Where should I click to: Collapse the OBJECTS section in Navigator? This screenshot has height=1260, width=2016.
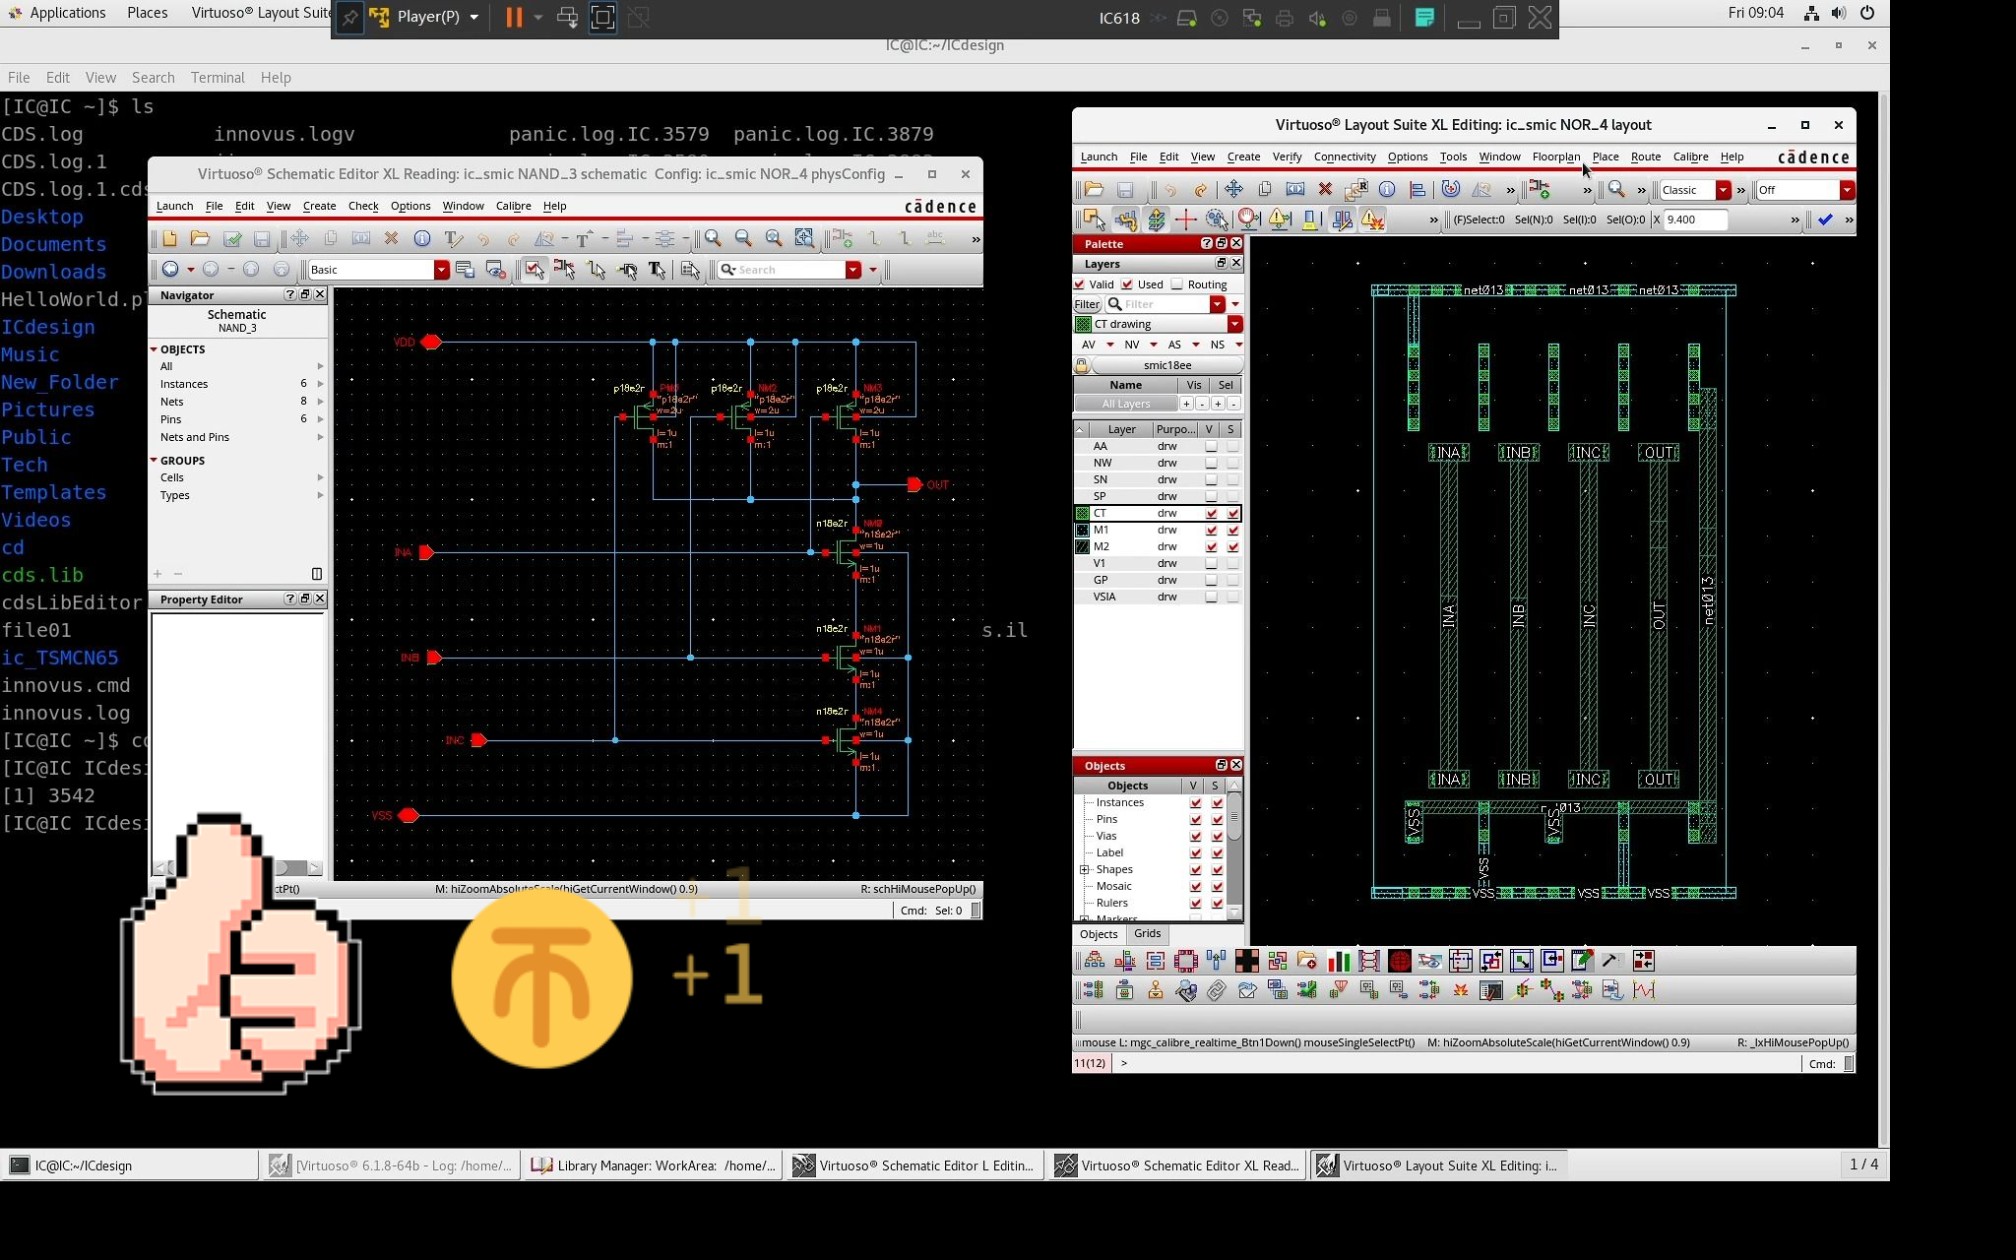(x=154, y=349)
